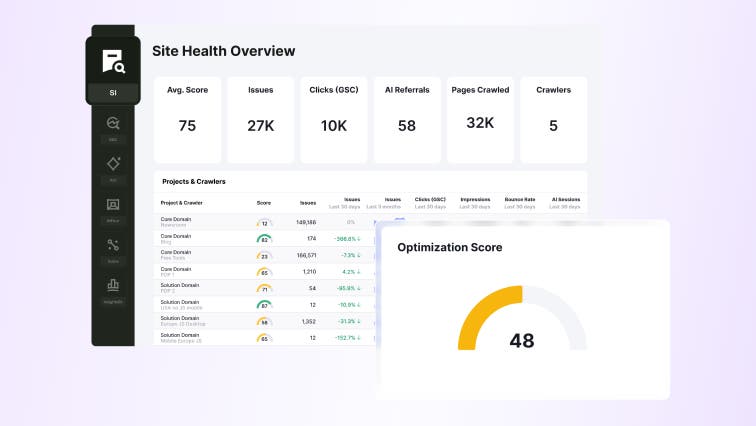Screen dimensions: 756x426
Task: Open the framed portrait sidebar icon
Action: [113, 204]
